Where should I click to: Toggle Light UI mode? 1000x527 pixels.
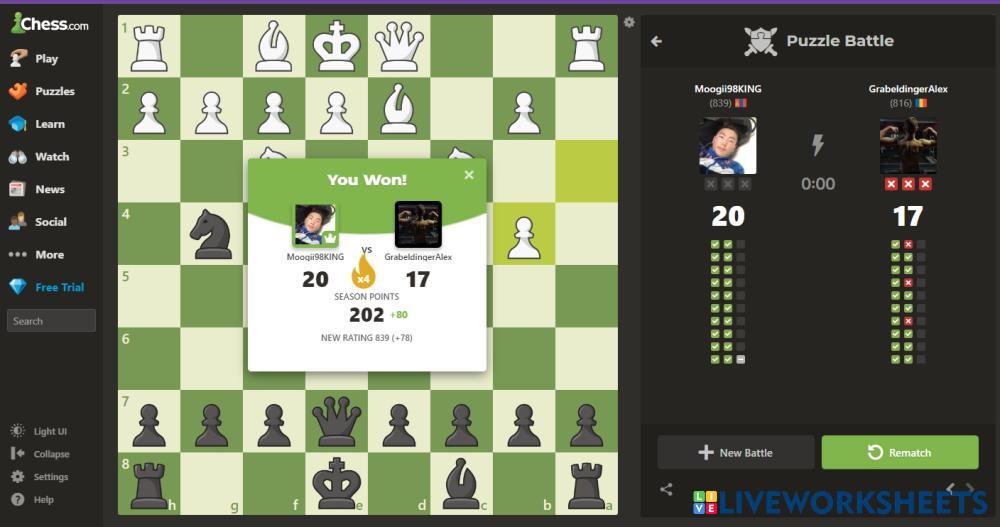click(x=39, y=431)
